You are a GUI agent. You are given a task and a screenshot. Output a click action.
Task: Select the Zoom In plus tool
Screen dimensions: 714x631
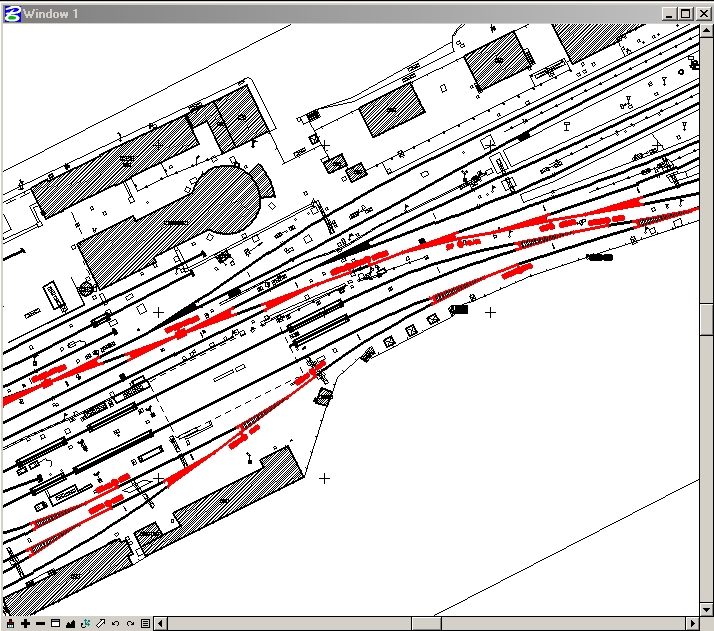[x=25, y=624]
